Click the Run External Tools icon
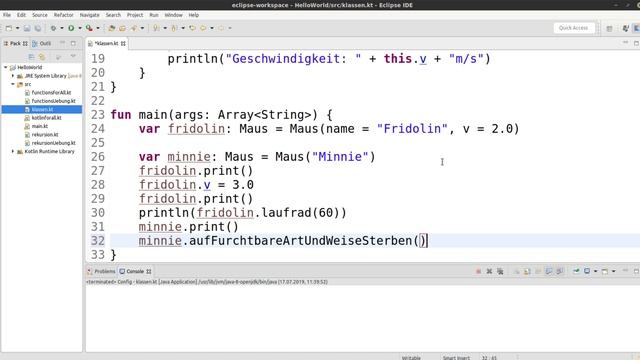The width and height of the screenshot is (640, 360). [x=89, y=28]
